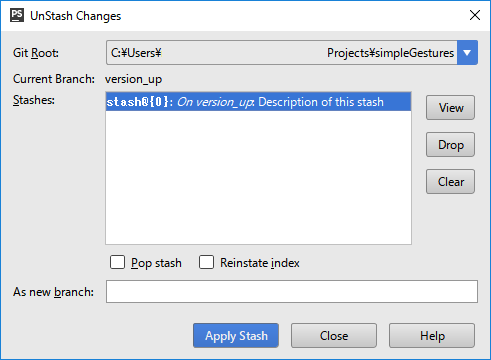View the selected stash contents

pyautogui.click(x=450, y=108)
